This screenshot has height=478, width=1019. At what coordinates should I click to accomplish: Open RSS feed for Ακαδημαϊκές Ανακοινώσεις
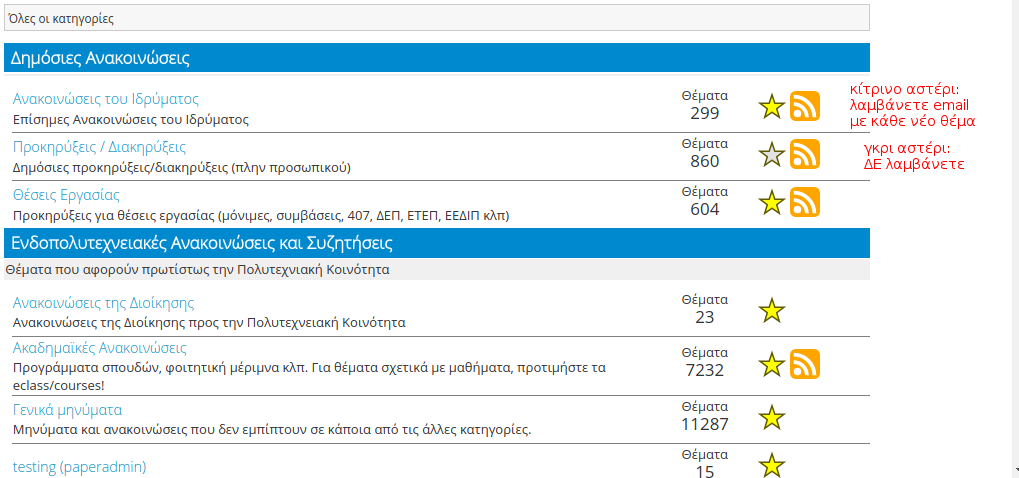(805, 364)
